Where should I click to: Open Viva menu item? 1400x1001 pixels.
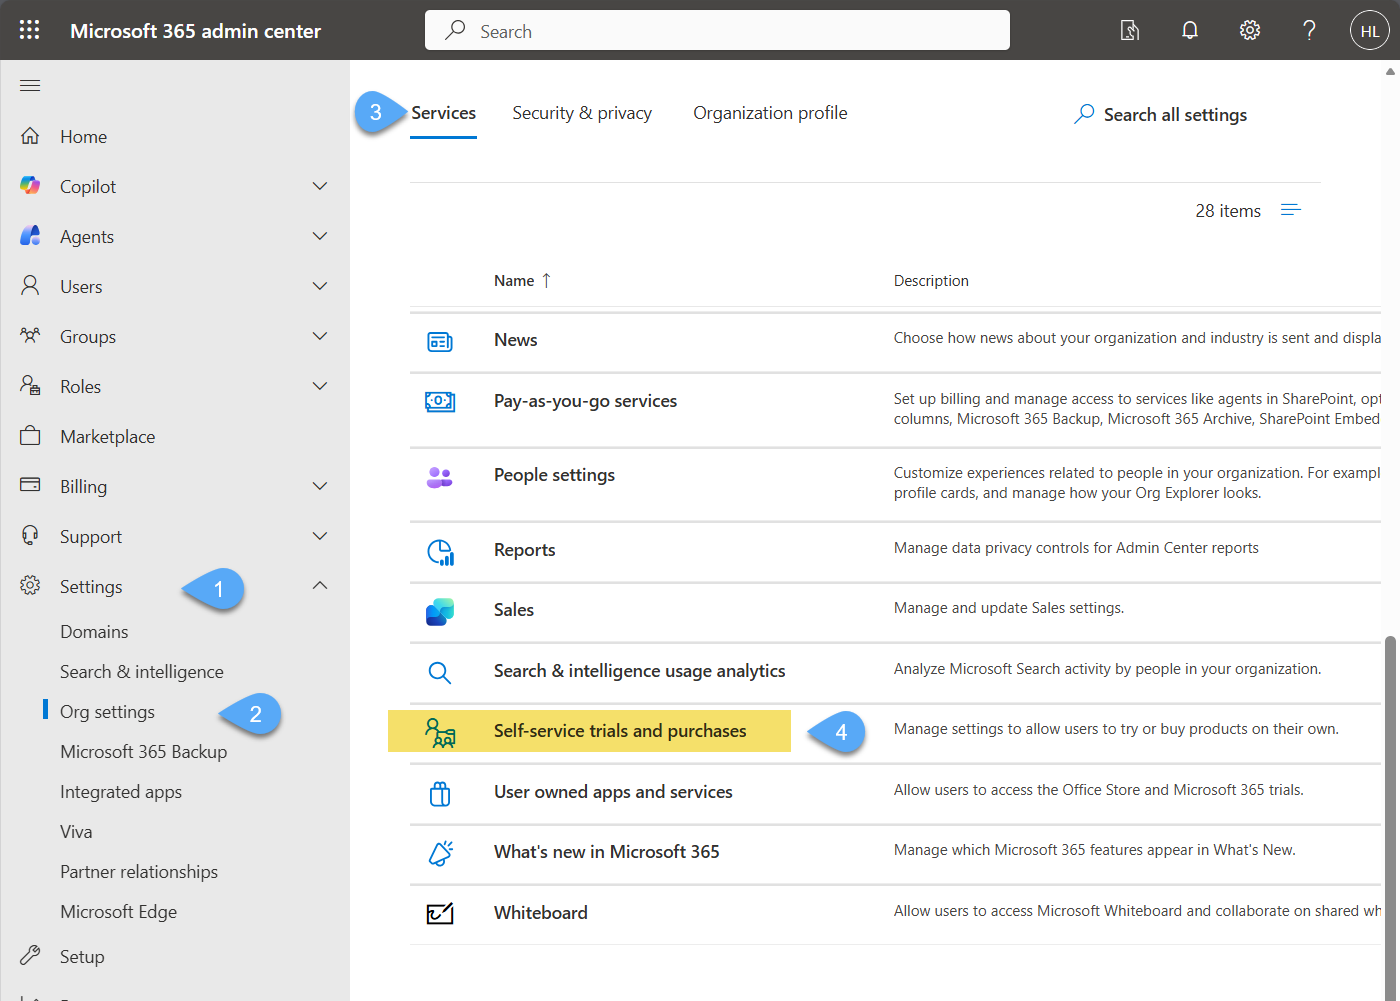coord(76,832)
